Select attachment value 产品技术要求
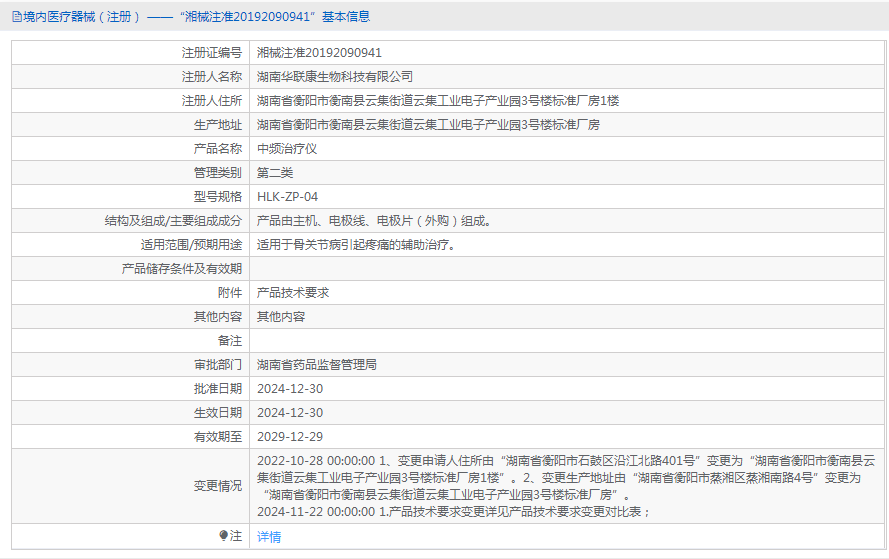The image size is (889, 559). click(x=293, y=293)
